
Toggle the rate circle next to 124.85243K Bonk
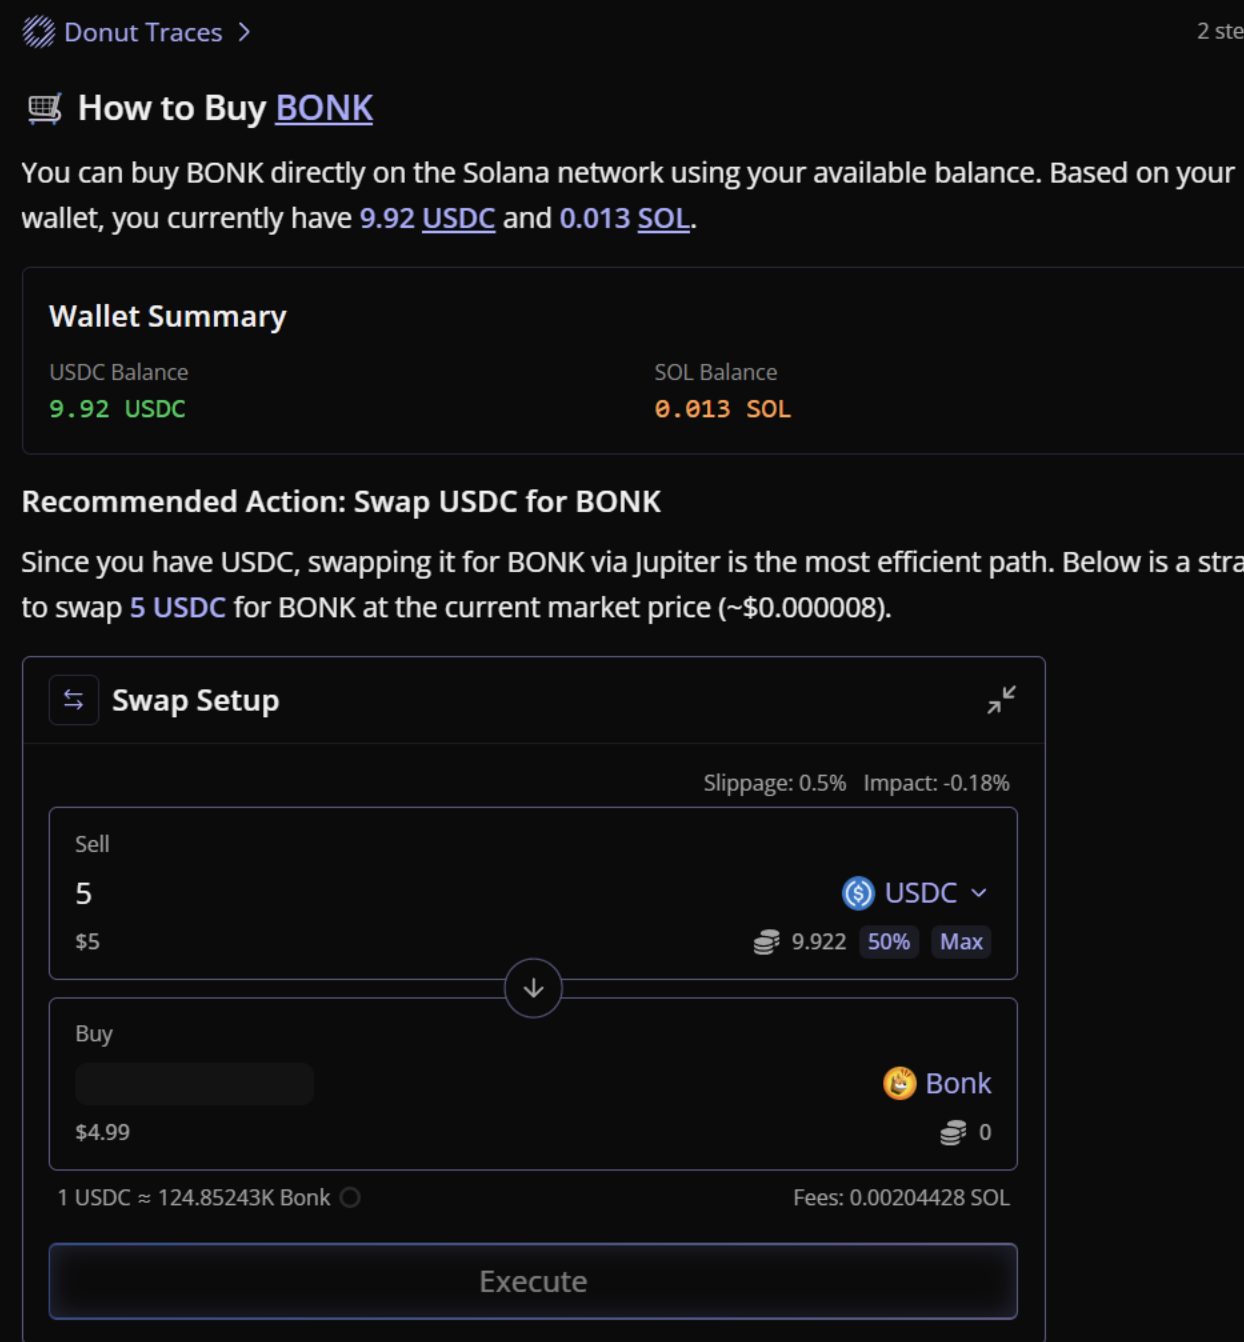click(x=350, y=1197)
